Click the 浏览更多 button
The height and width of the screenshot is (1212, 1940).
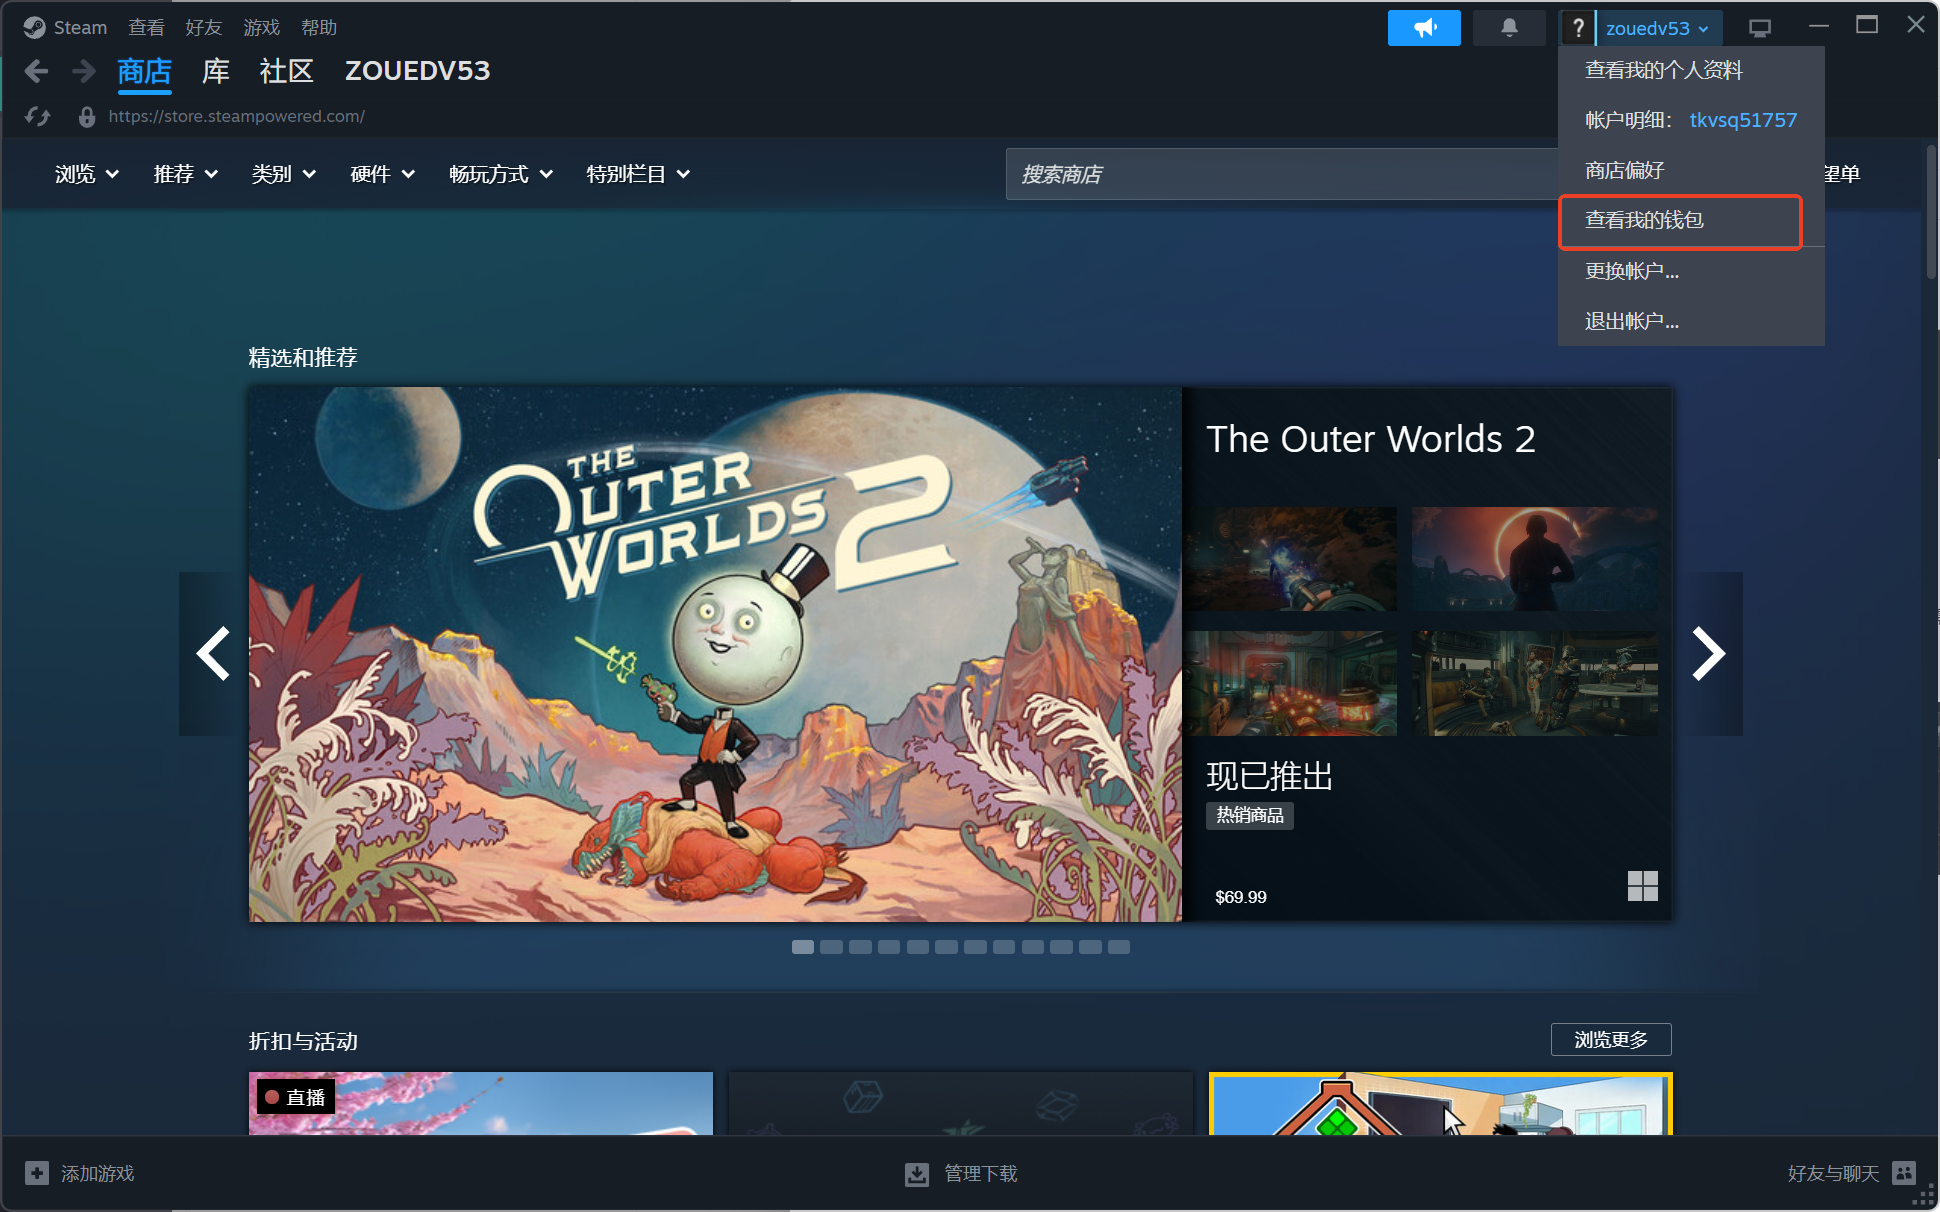[1610, 1040]
